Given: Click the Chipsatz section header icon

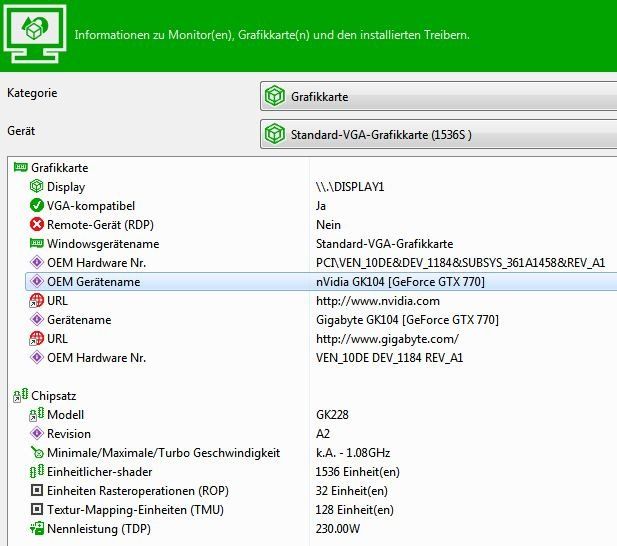Looking at the screenshot, I should tap(20, 395).
